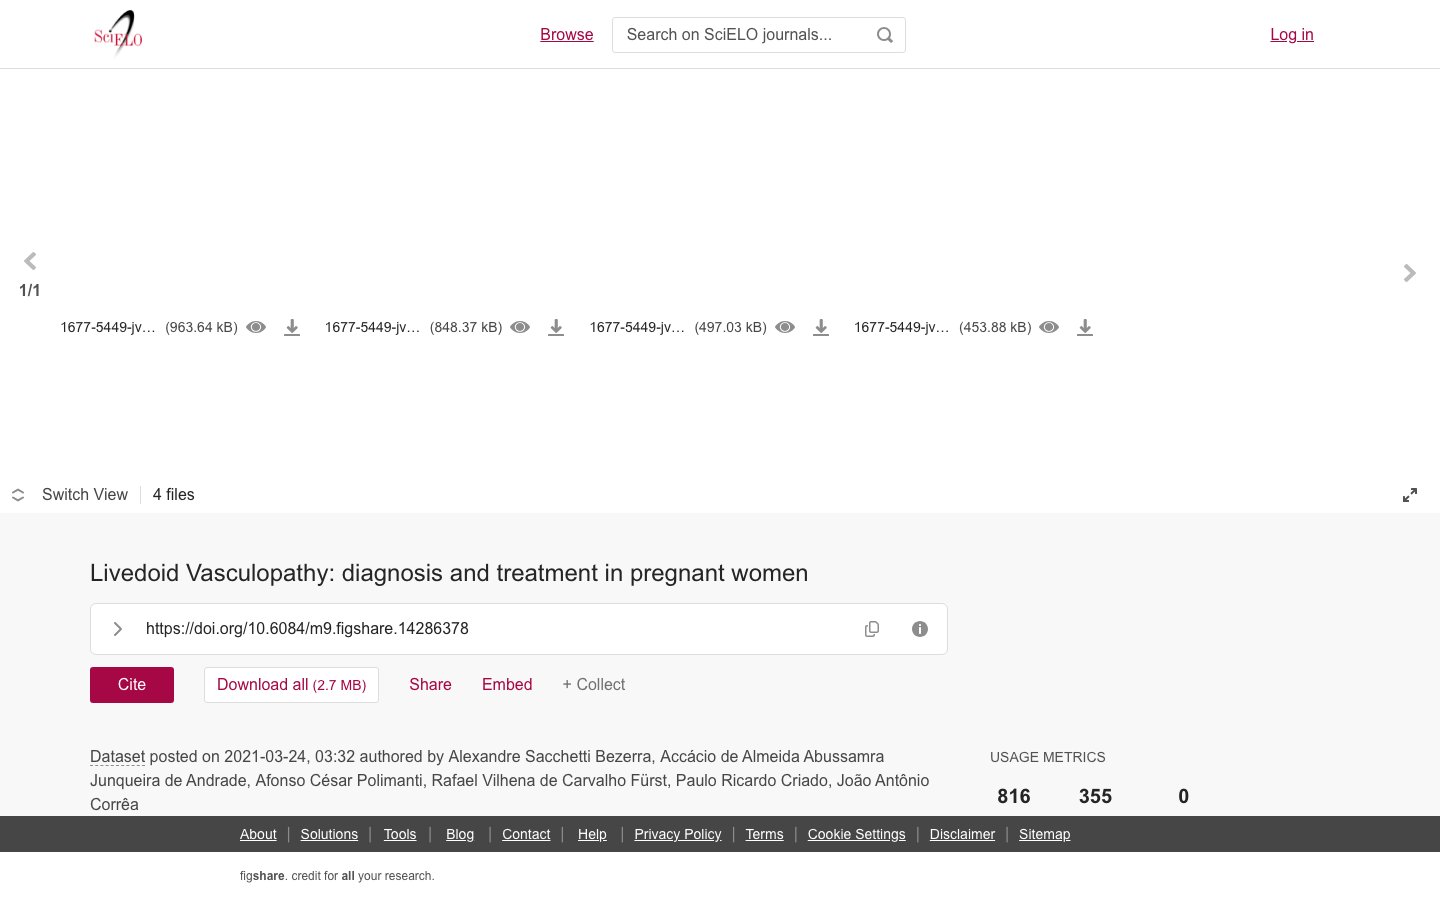Open fullscreen viewer with expand icon

tap(1410, 495)
